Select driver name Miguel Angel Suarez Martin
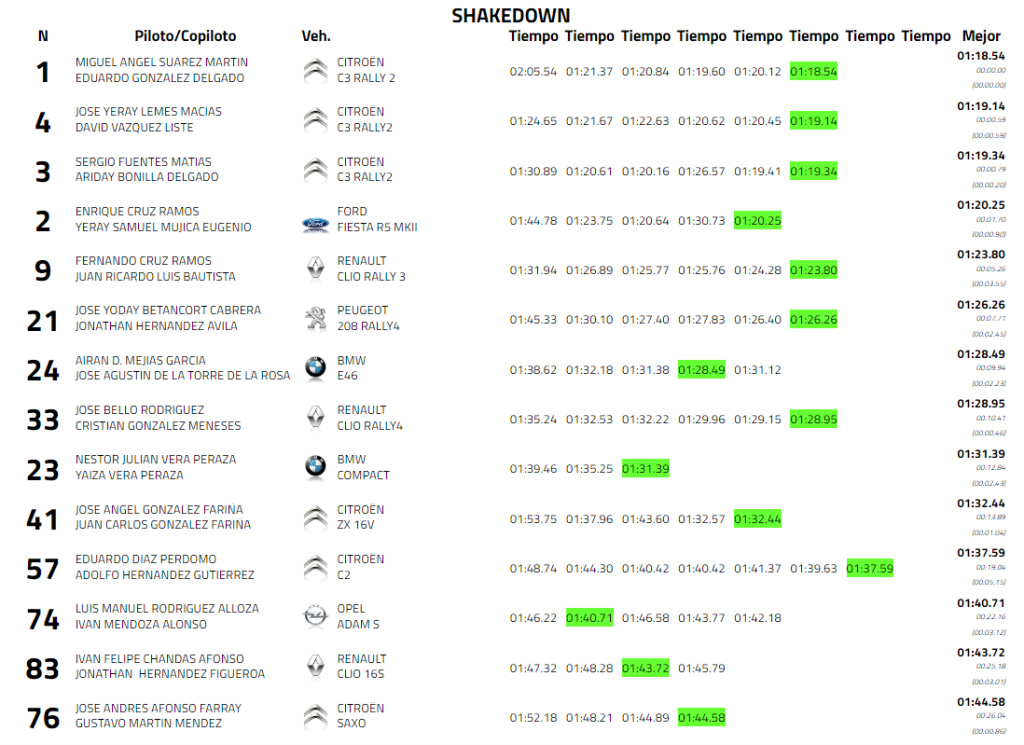Screen dimensions: 1024x745 coord(161,62)
